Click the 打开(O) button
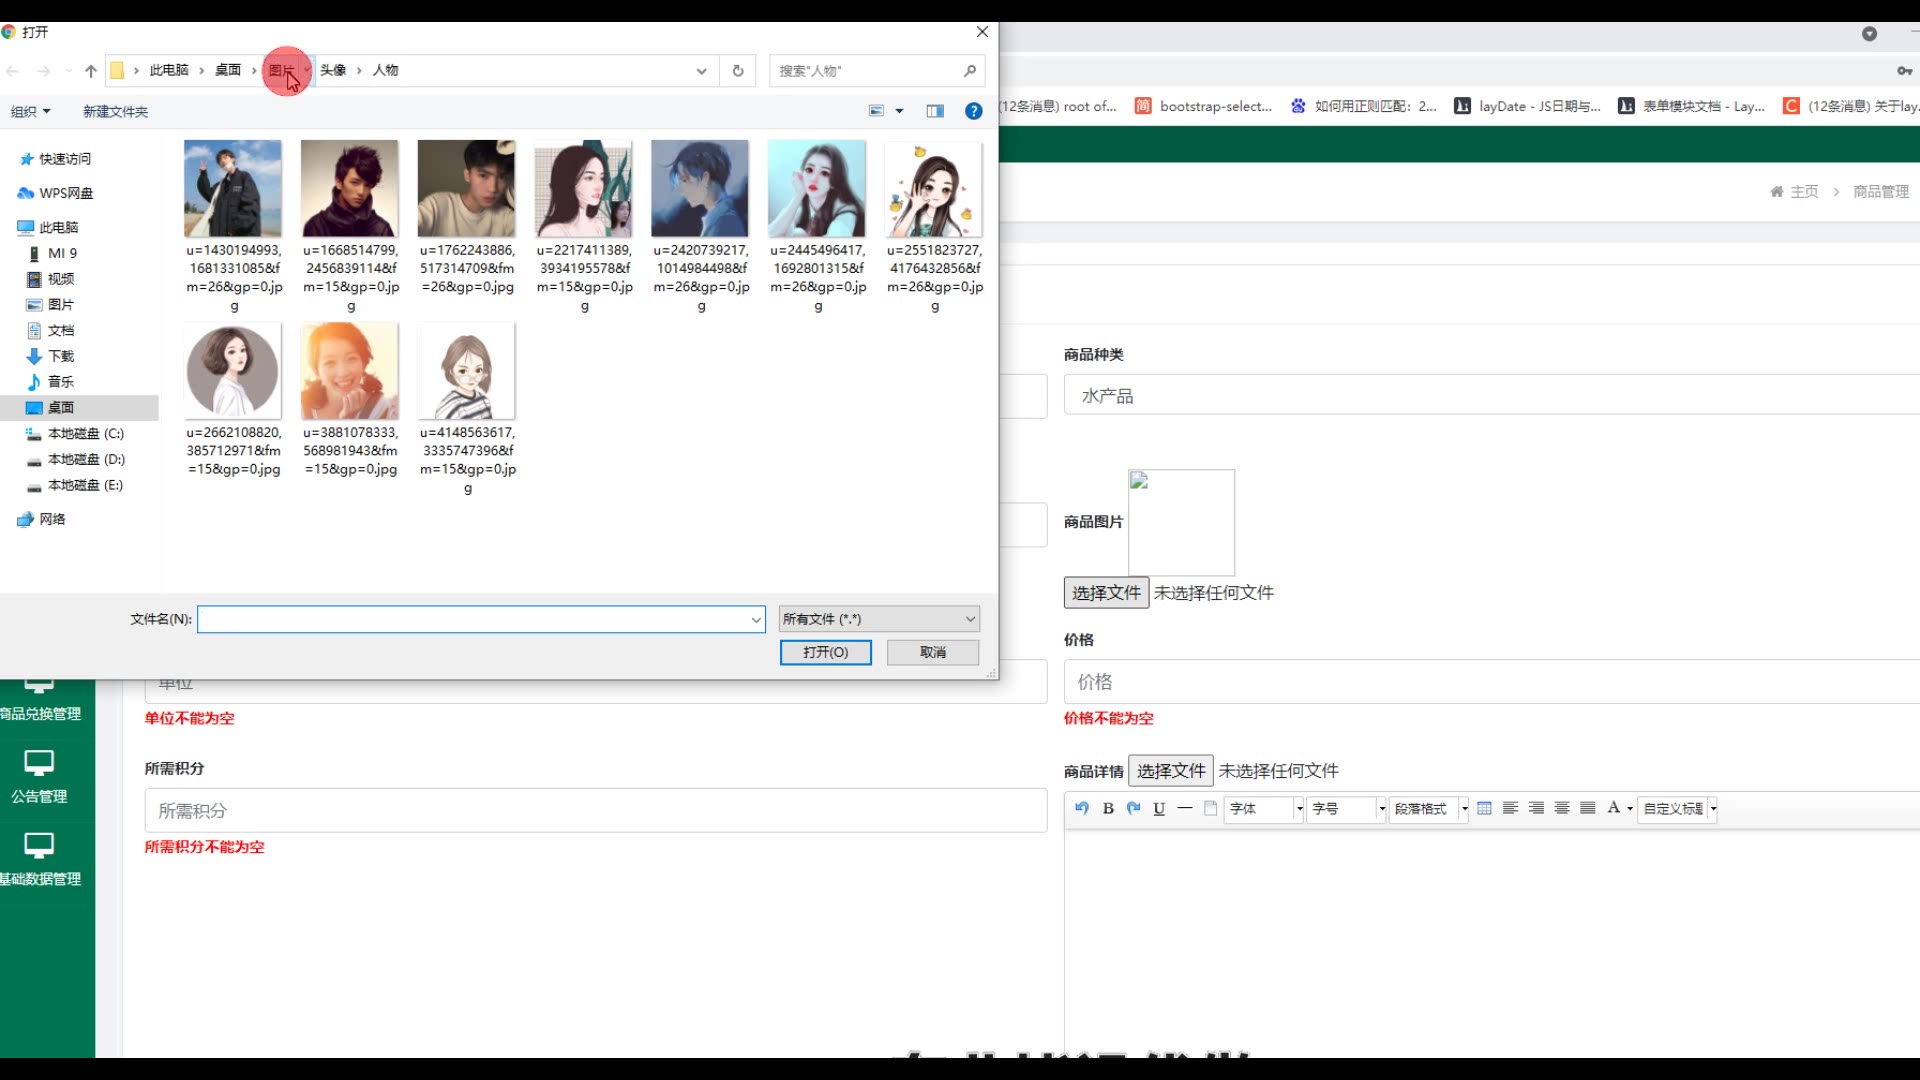Screen dimensions: 1920x1080 click(x=826, y=652)
